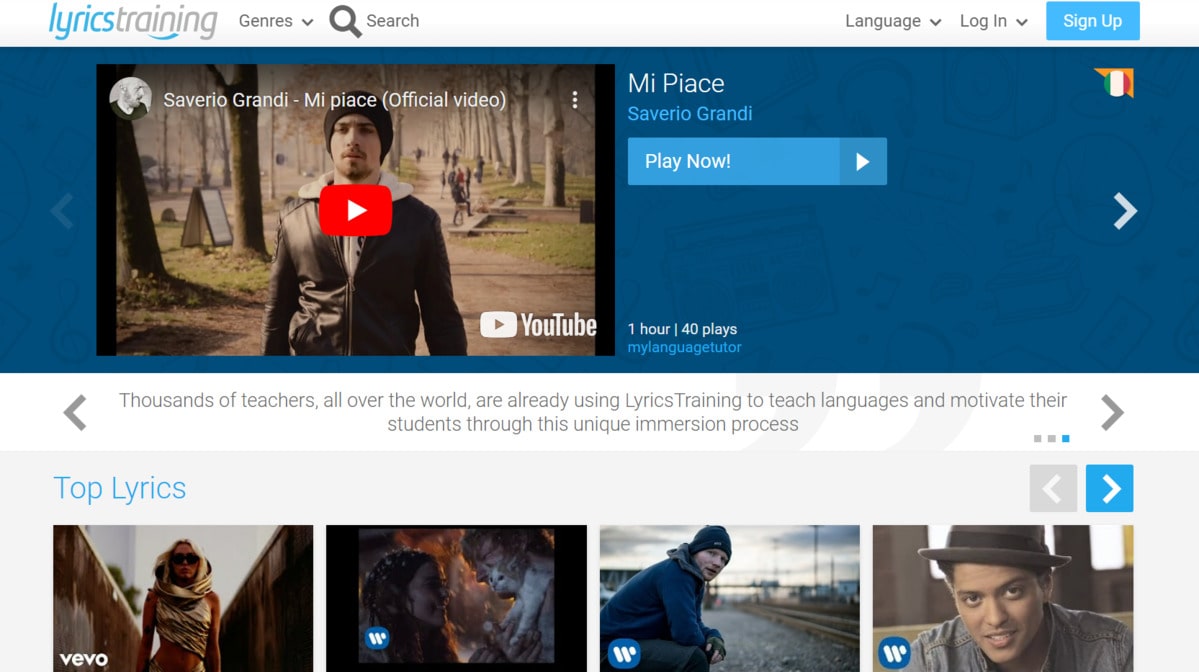The width and height of the screenshot is (1199, 672).
Task: Open the LyricsTraining home logo
Action: click(133, 21)
